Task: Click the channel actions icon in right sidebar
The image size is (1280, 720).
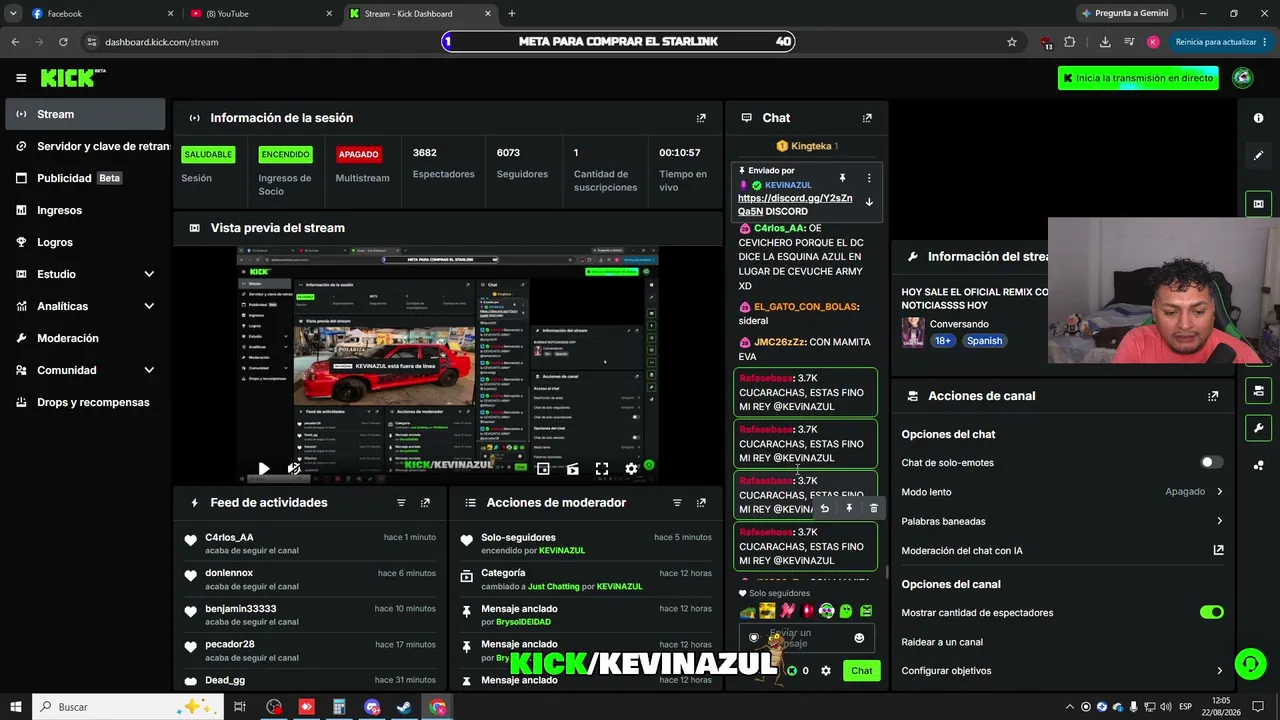Action: click(1258, 390)
